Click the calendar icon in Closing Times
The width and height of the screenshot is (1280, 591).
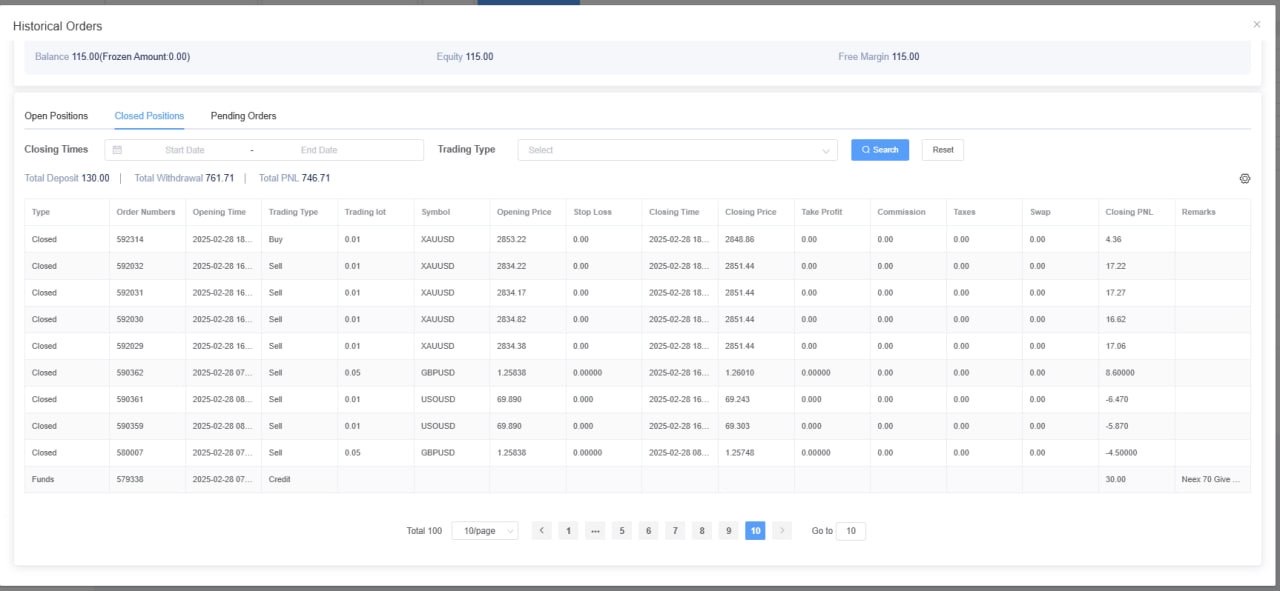(x=117, y=150)
